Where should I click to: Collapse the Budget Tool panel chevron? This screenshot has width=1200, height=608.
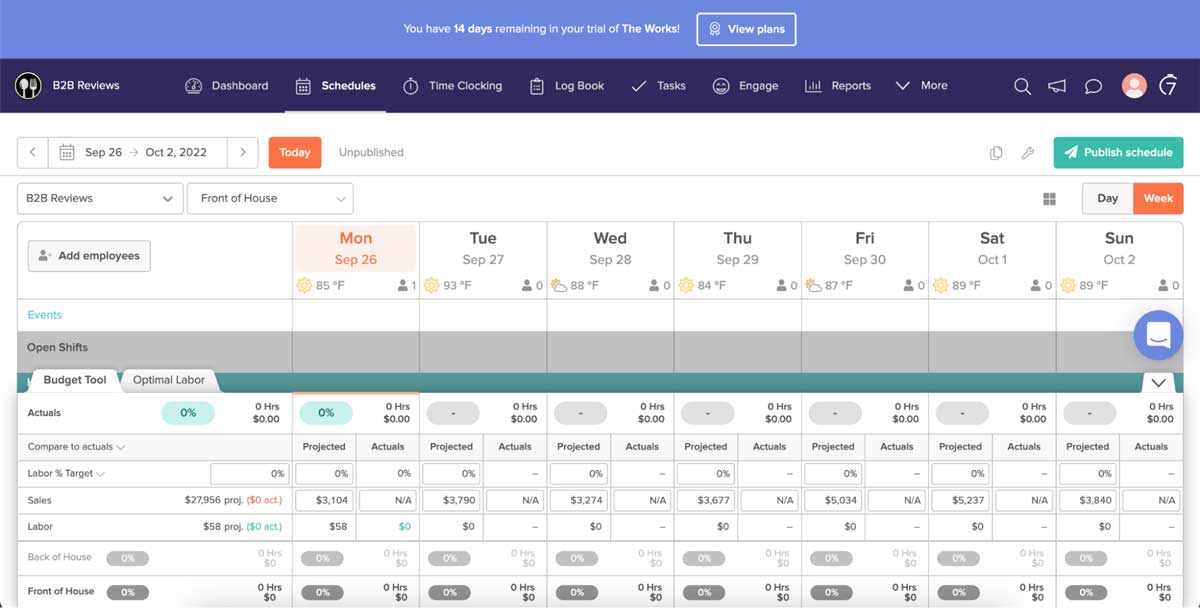[x=1158, y=383]
